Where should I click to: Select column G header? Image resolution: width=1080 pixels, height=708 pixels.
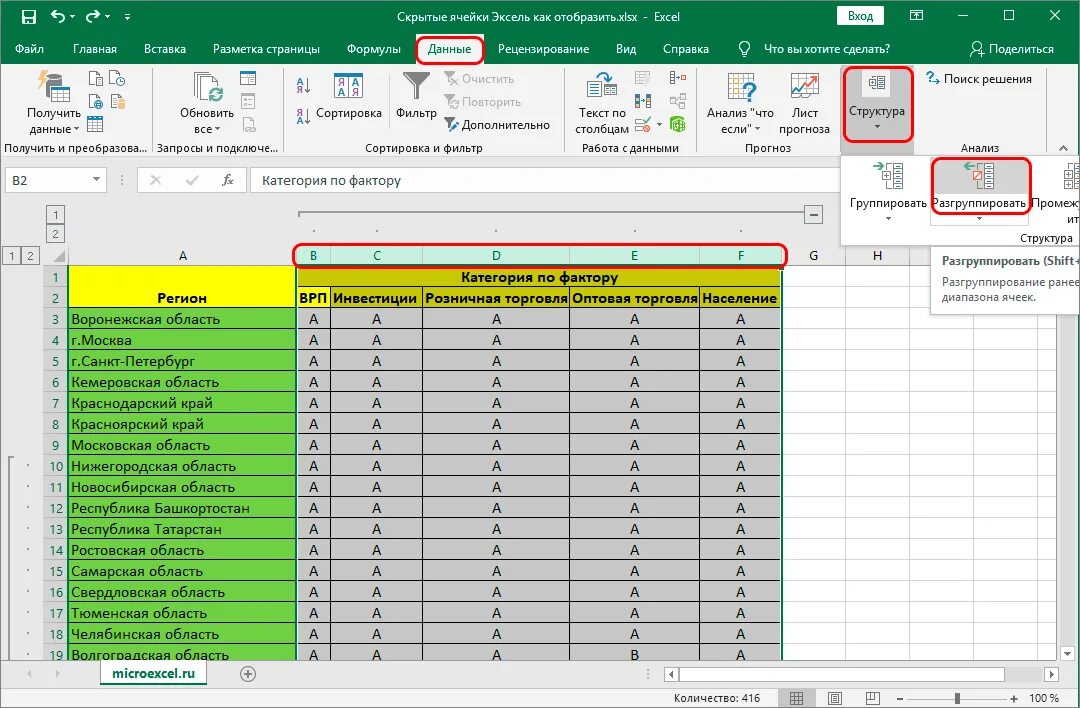click(813, 256)
